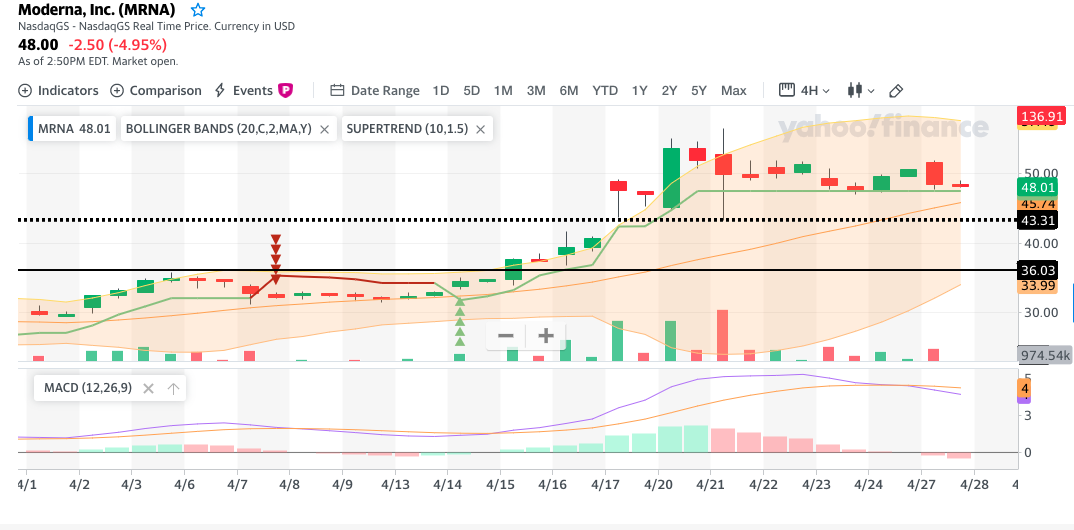Select the 1M time range
The height and width of the screenshot is (530, 1074).
(x=503, y=90)
